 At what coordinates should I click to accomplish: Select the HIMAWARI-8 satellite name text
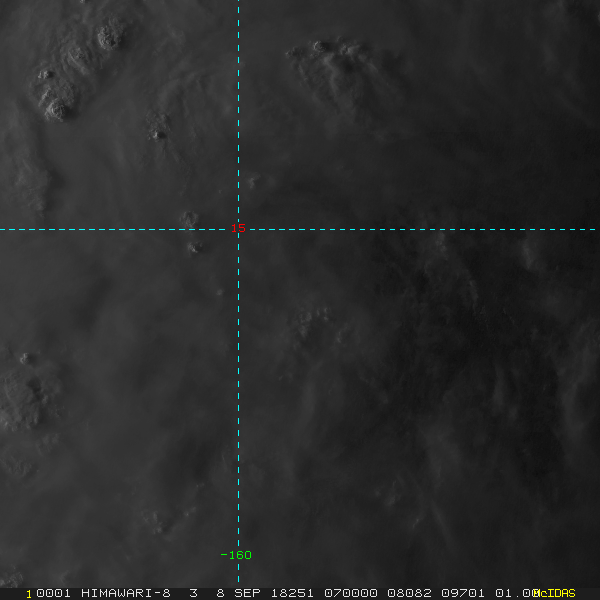tap(126, 593)
